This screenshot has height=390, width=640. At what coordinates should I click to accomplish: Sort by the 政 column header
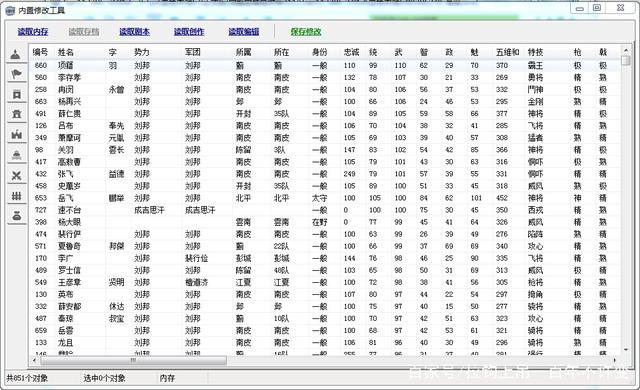coord(449,52)
